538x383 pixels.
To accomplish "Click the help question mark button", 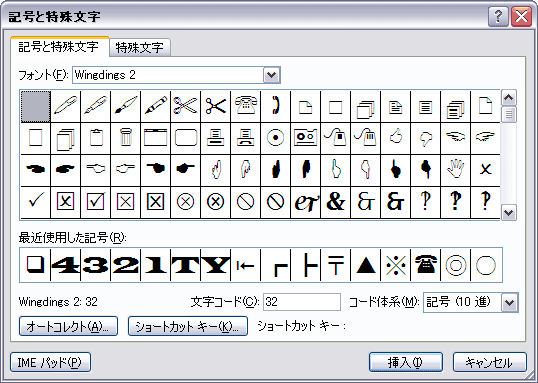I will tap(498, 16).
